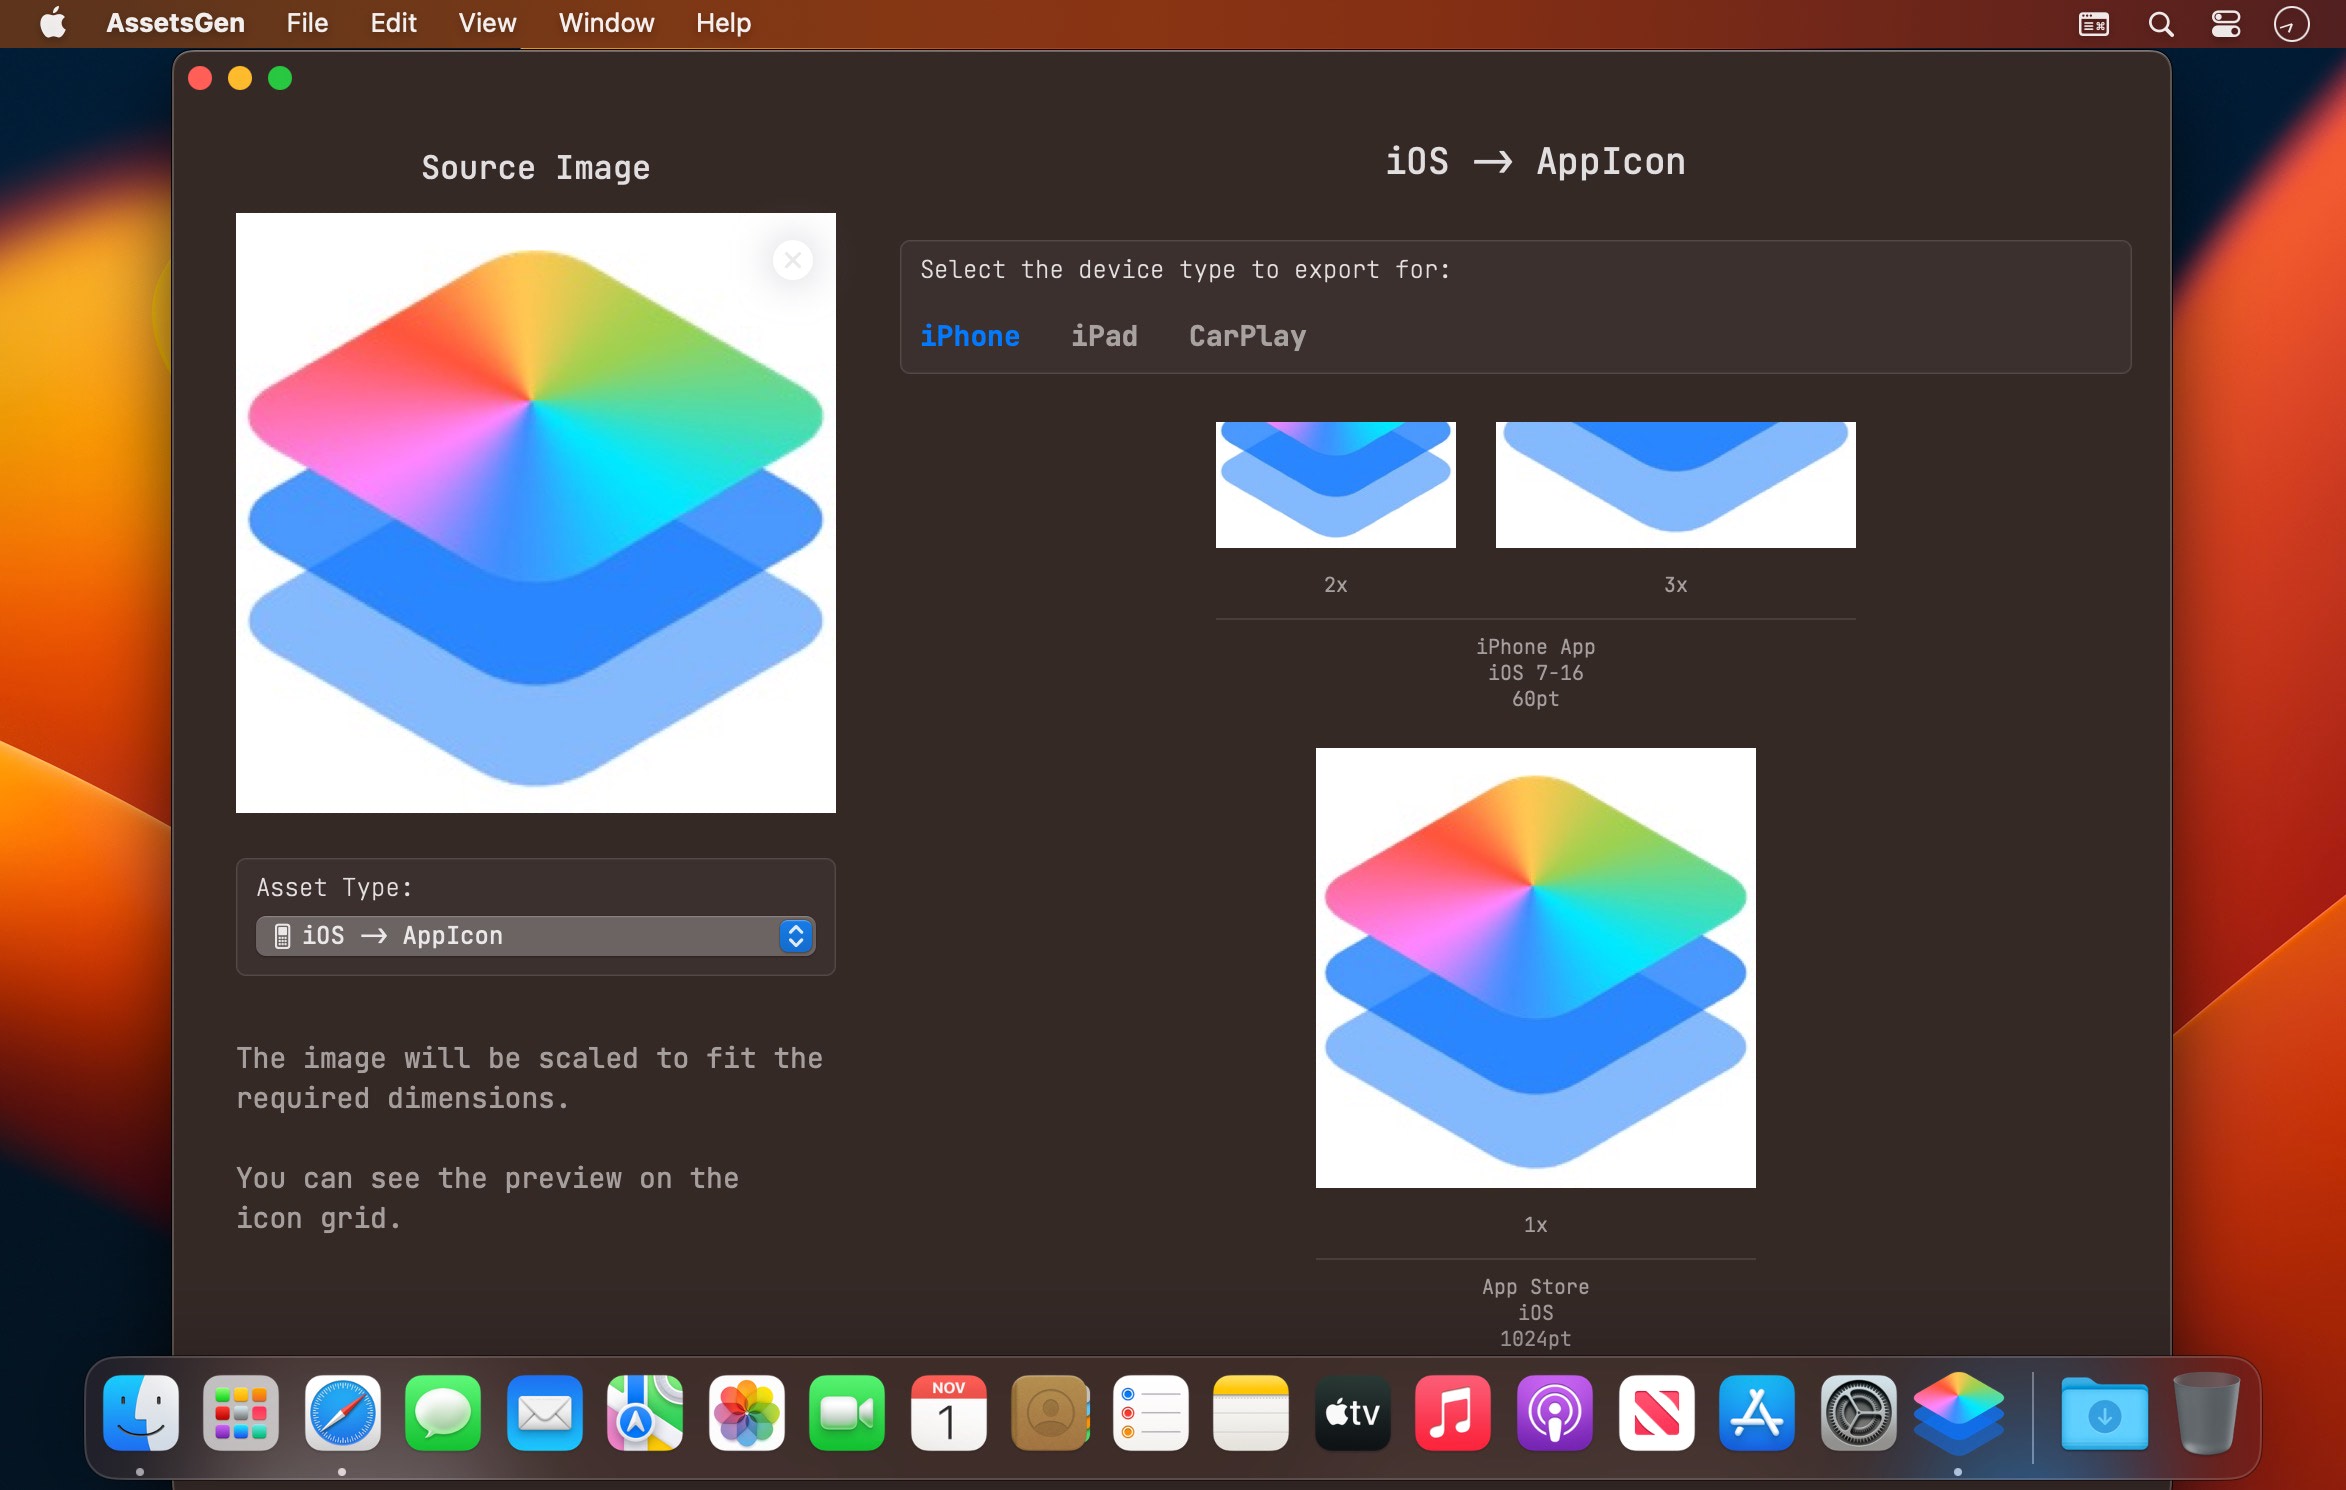Switch to the CarPlay device type

pyautogui.click(x=1247, y=336)
